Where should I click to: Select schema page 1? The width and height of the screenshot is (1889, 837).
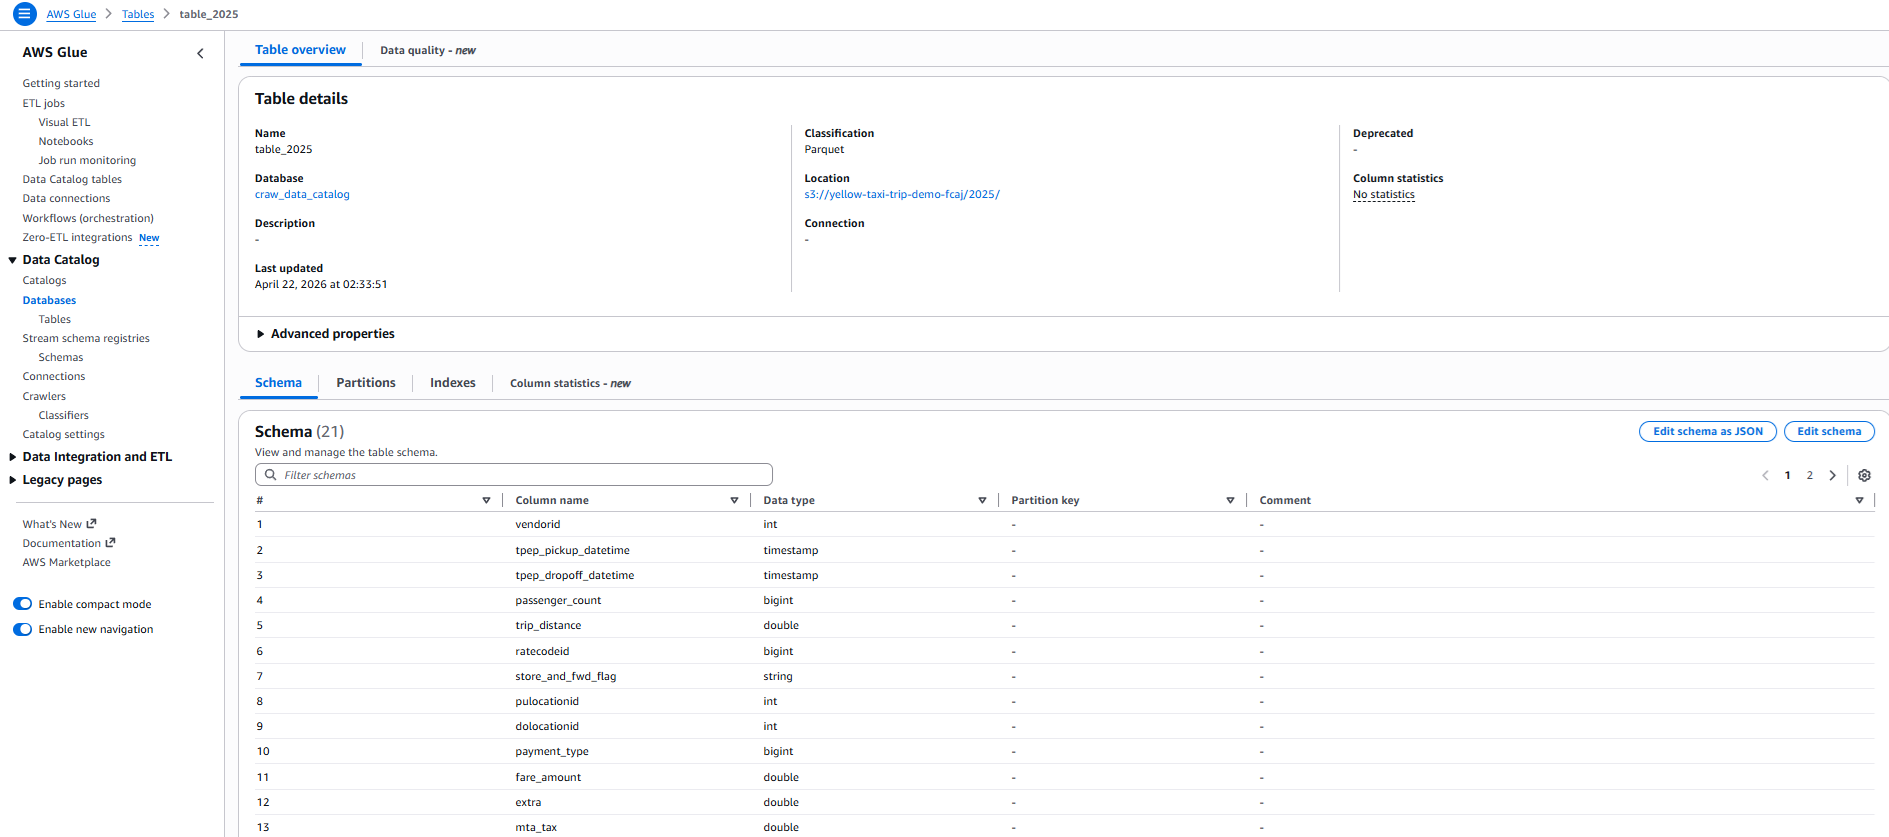(1787, 476)
